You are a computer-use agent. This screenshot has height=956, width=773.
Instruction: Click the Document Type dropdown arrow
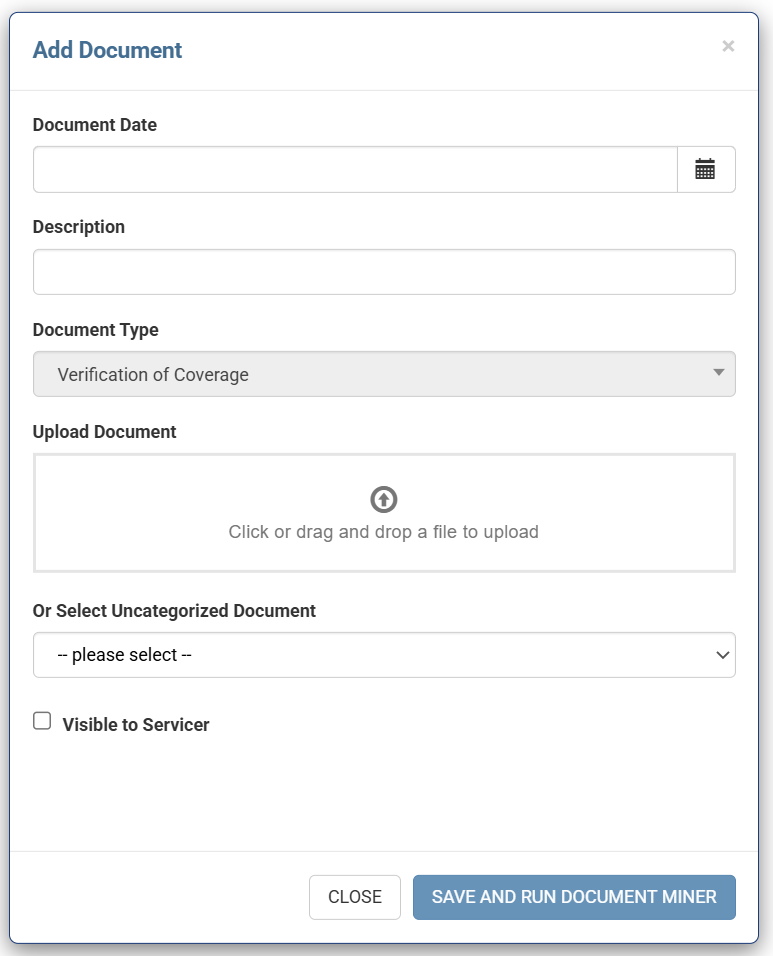tap(718, 373)
